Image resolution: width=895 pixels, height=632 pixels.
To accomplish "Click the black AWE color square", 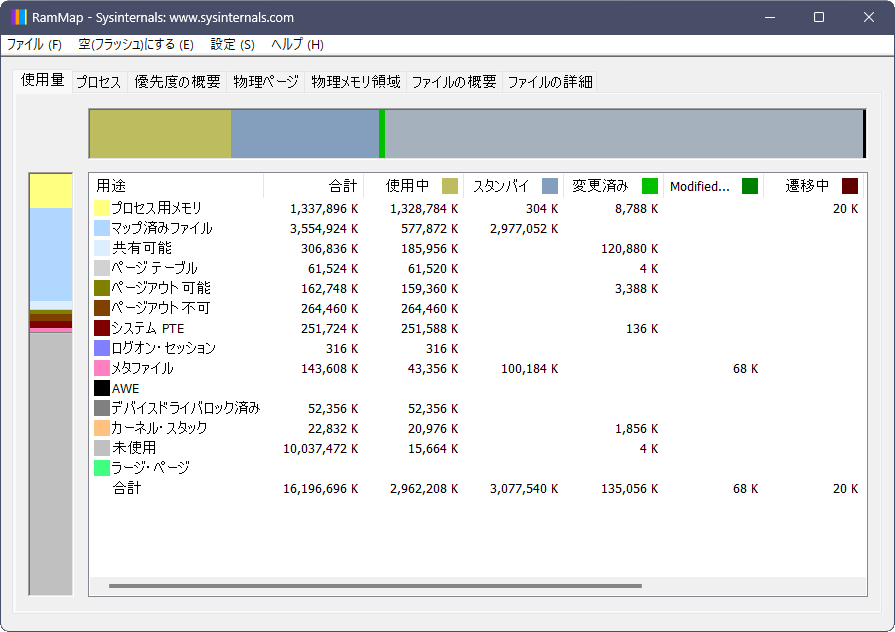I will coord(100,387).
